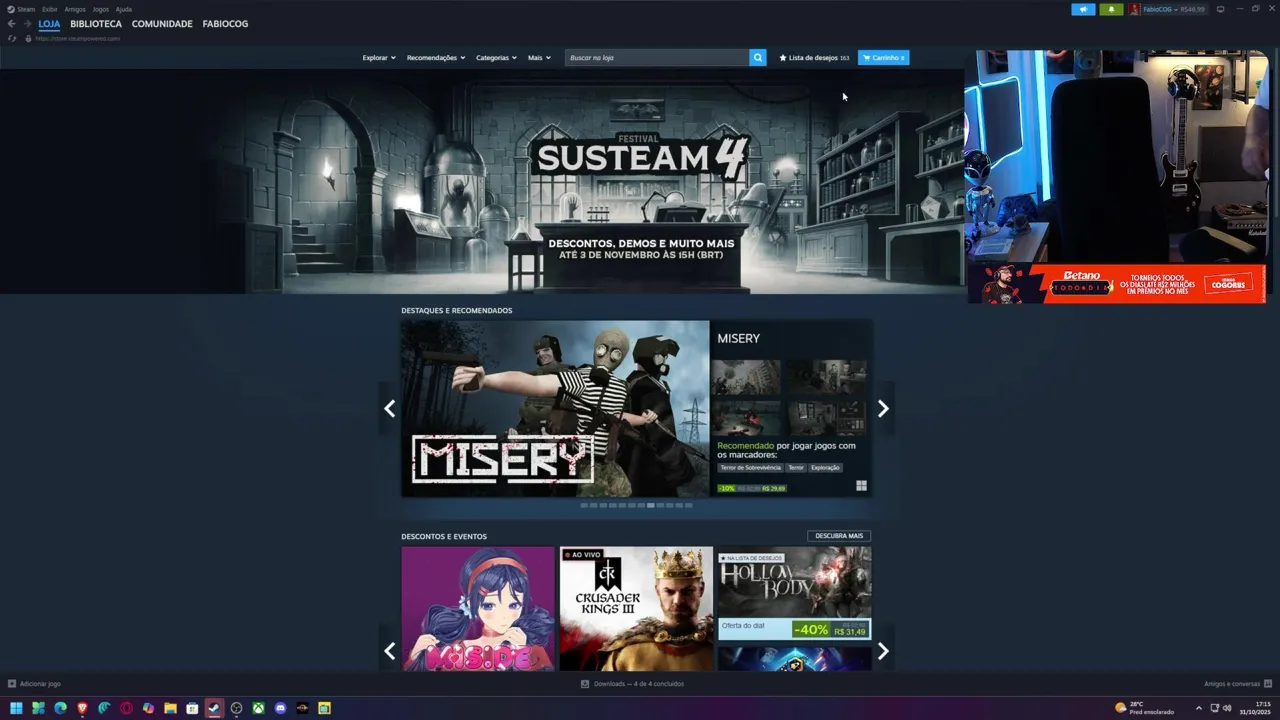
Task: Expand the Mais dropdown
Action: [x=539, y=58]
